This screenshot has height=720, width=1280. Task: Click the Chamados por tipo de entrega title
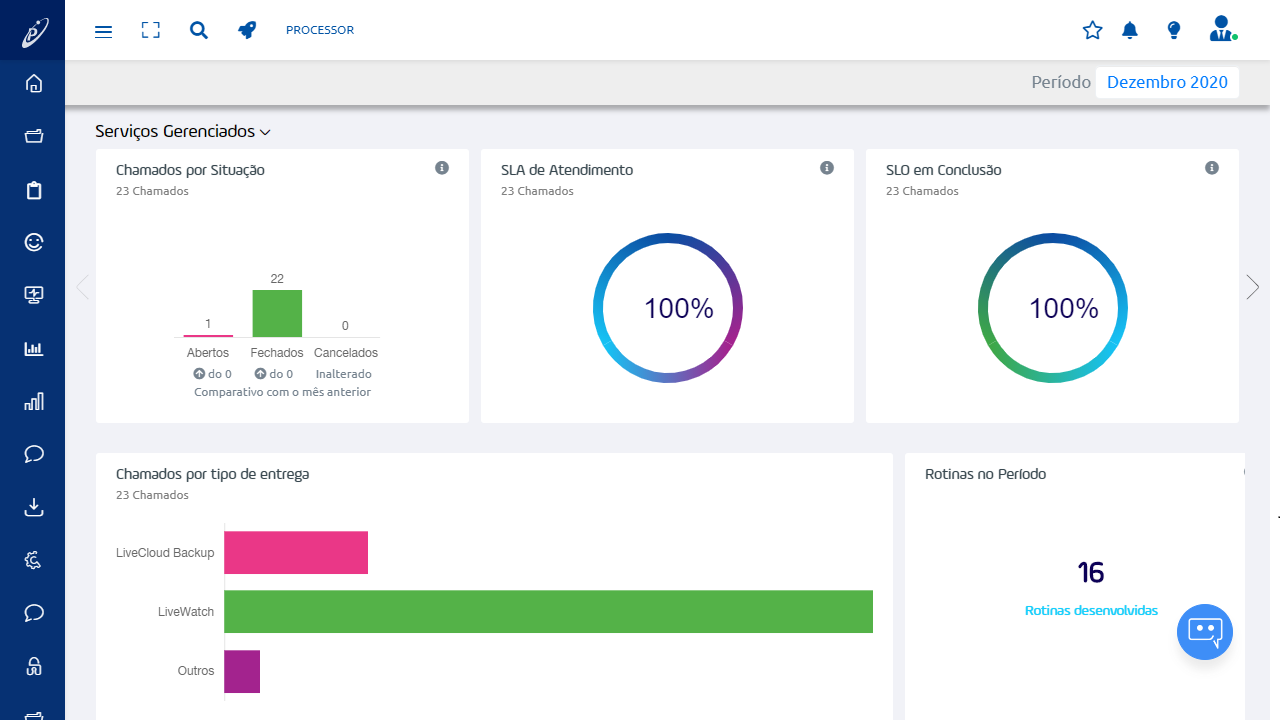pos(213,474)
